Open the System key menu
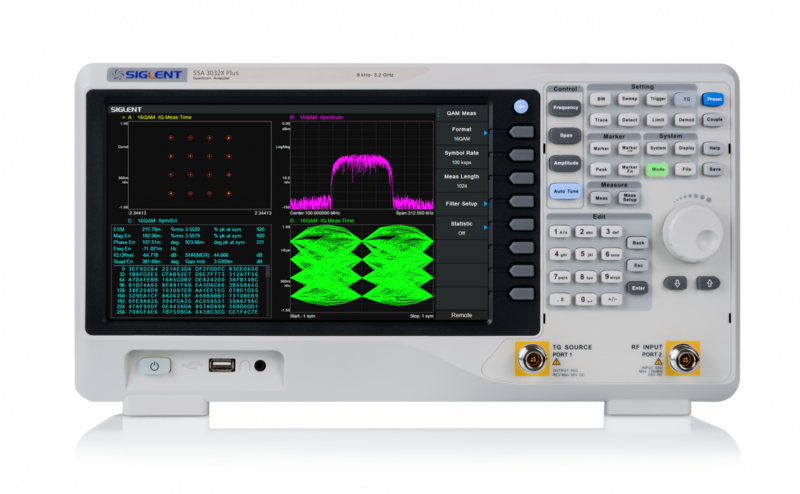800x494 pixels. pos(657,149)
